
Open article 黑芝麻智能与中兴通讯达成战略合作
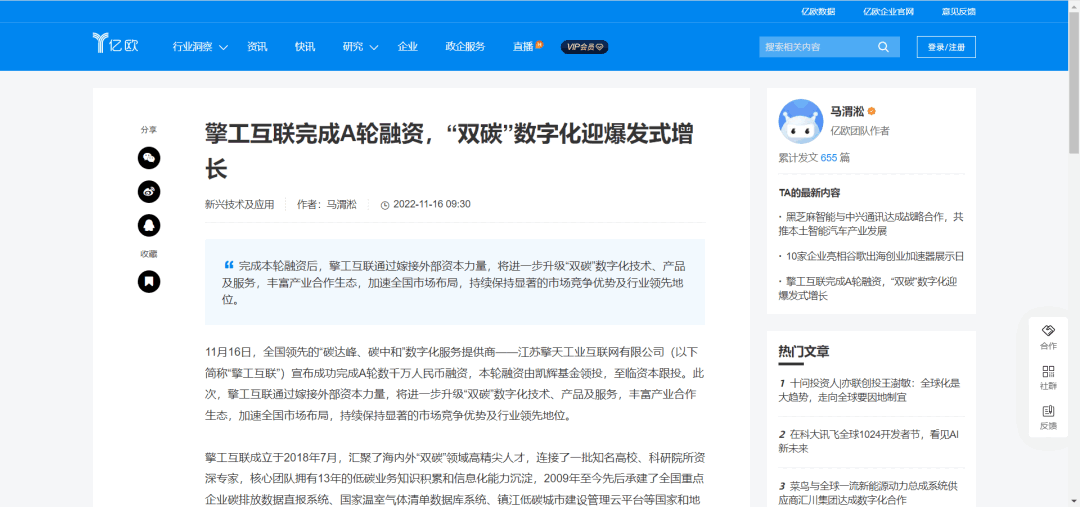871,223
